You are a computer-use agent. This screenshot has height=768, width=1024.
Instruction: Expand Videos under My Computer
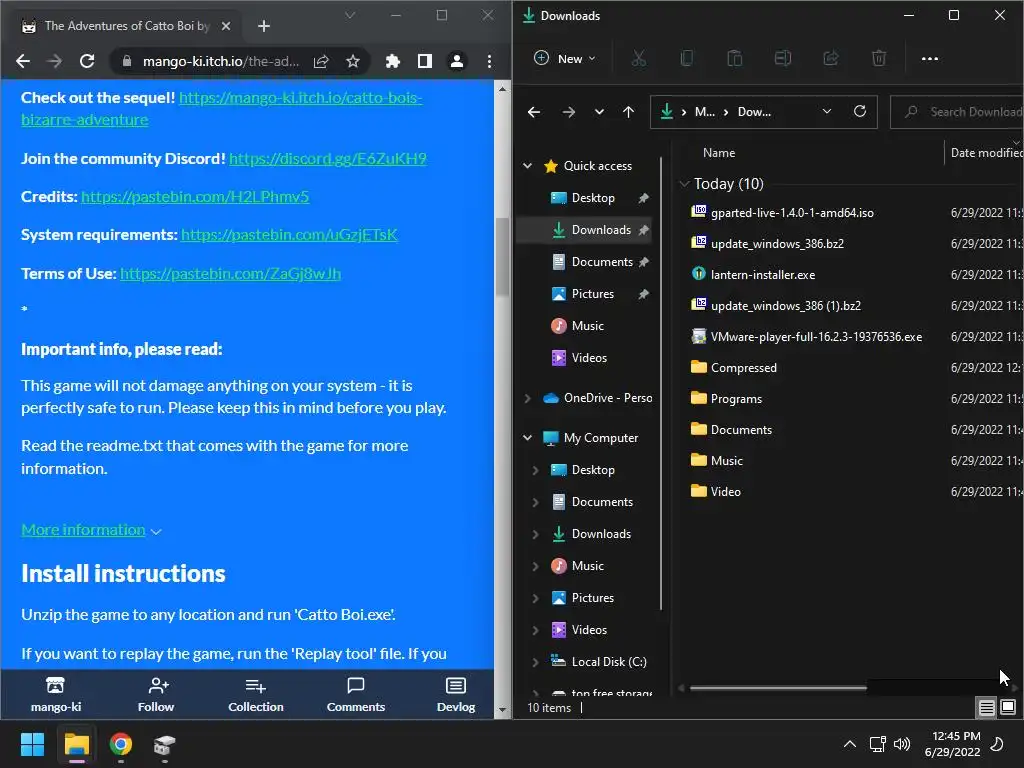point(536,630)
